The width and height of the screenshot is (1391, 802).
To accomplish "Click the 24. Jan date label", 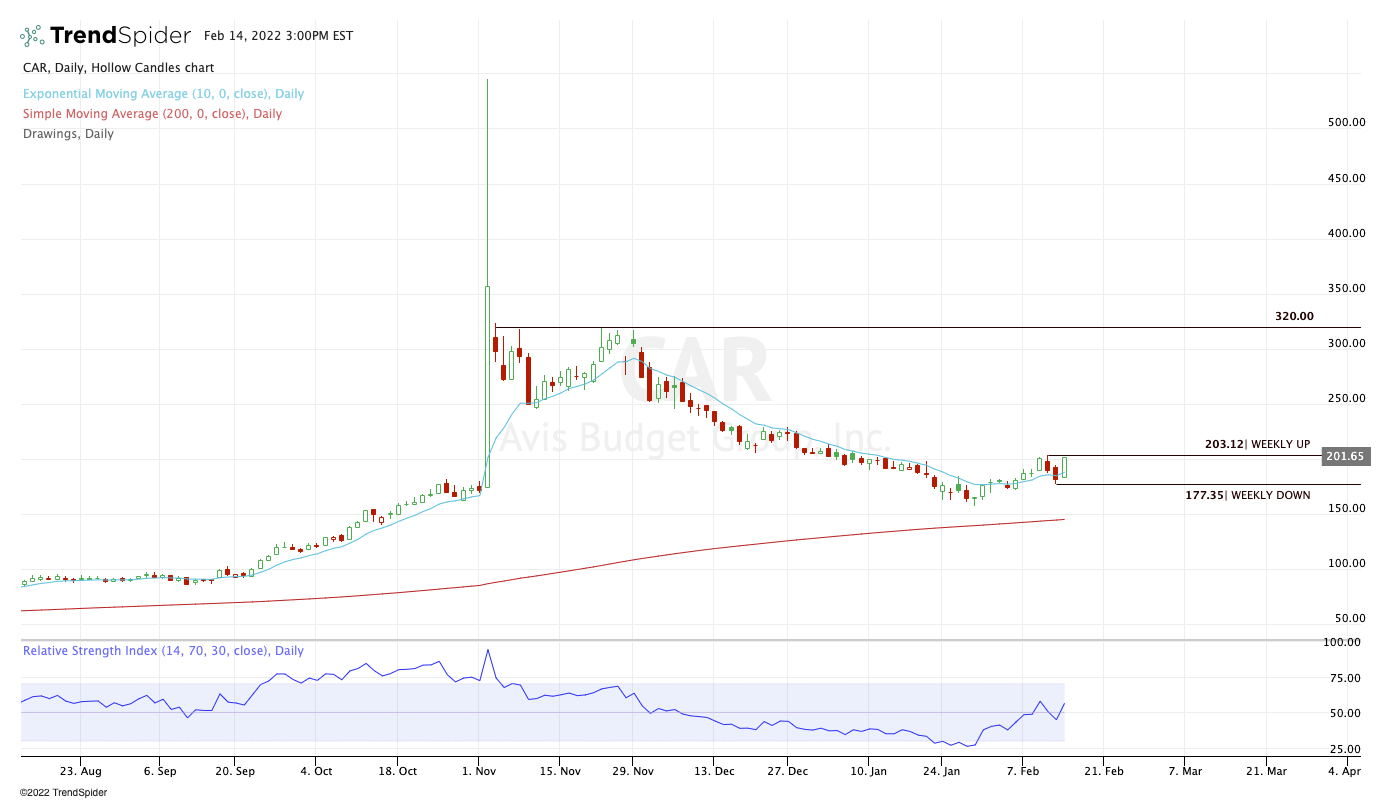I will [x=944, y=771].
